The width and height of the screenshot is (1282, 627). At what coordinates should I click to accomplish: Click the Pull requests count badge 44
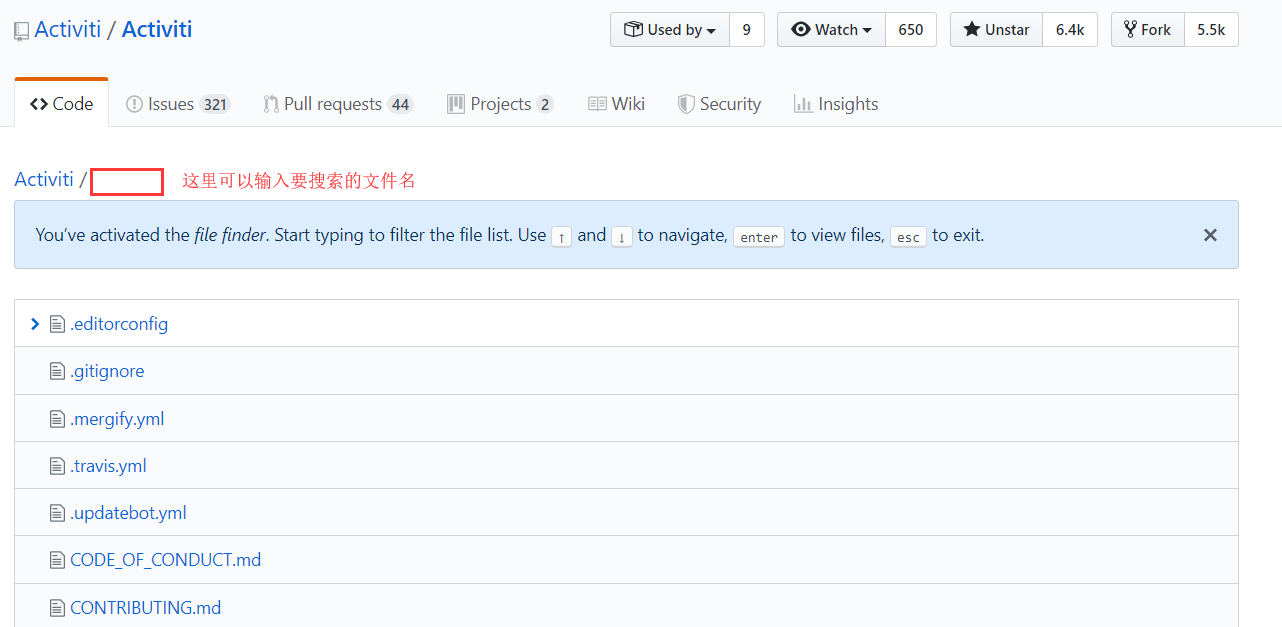click(401, 104)
